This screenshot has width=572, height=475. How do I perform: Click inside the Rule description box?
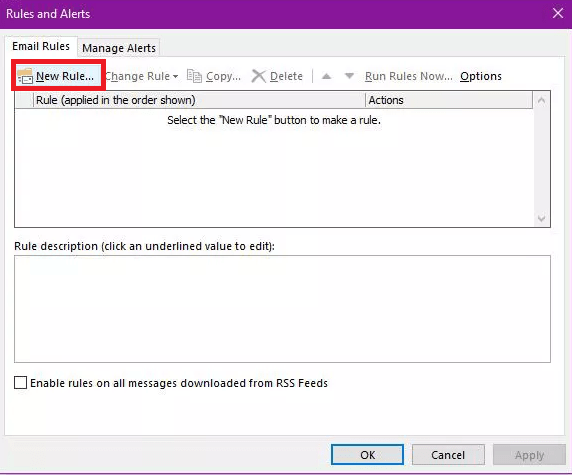coord(282,309)
